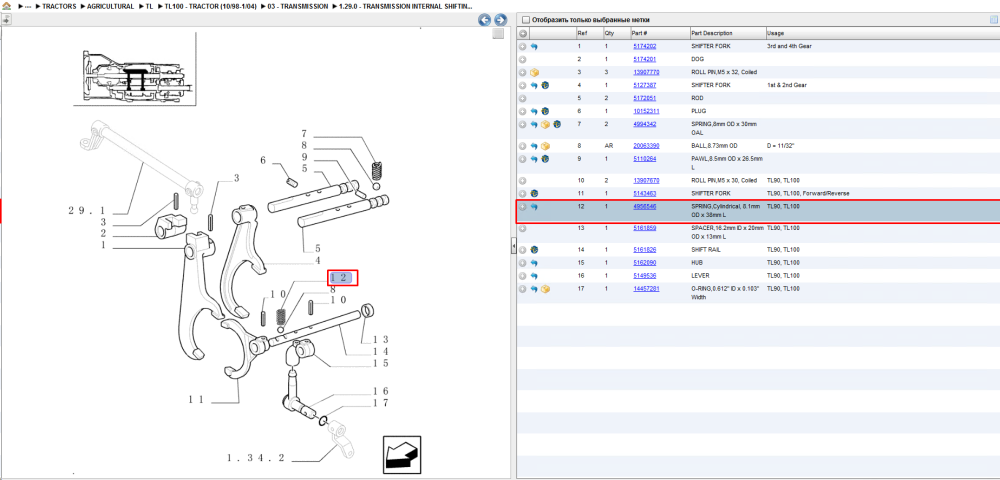Go to next diagram with right arrow

click(x=501, y=20)
